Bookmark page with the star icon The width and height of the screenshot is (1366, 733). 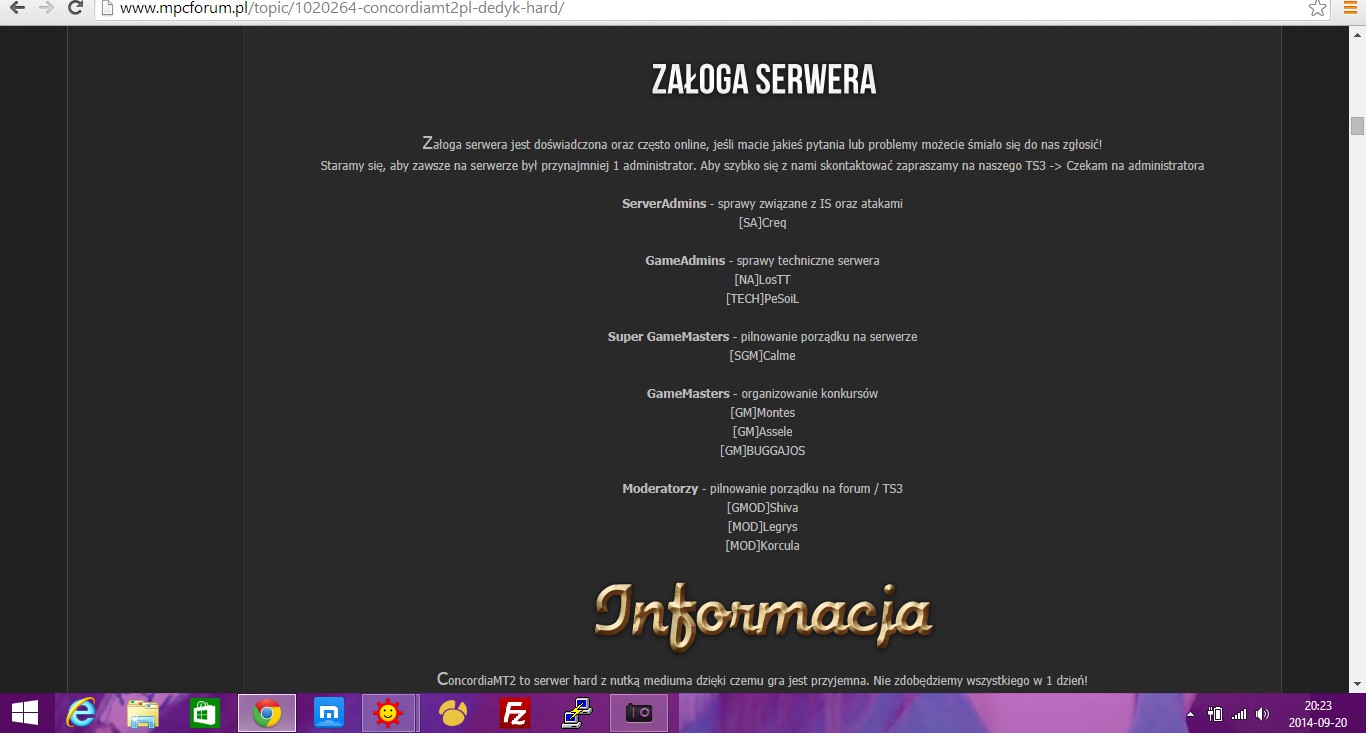point(1318,8)
